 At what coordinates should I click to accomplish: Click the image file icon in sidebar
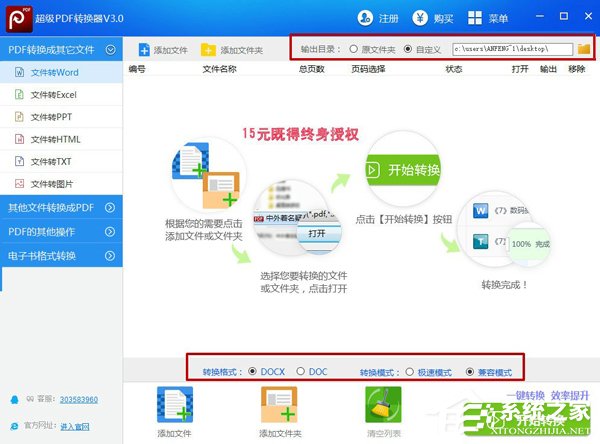pos(19,184)
